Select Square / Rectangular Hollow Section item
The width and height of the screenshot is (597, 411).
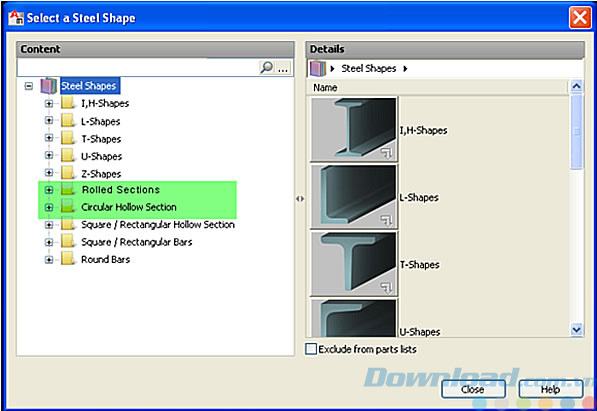pyautogui.click(x=158, y=225)
